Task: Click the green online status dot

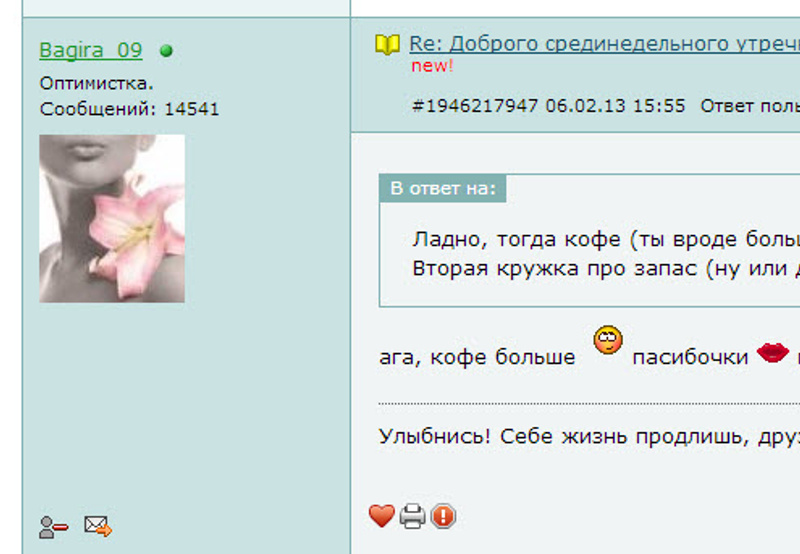Action: (166, 51)
